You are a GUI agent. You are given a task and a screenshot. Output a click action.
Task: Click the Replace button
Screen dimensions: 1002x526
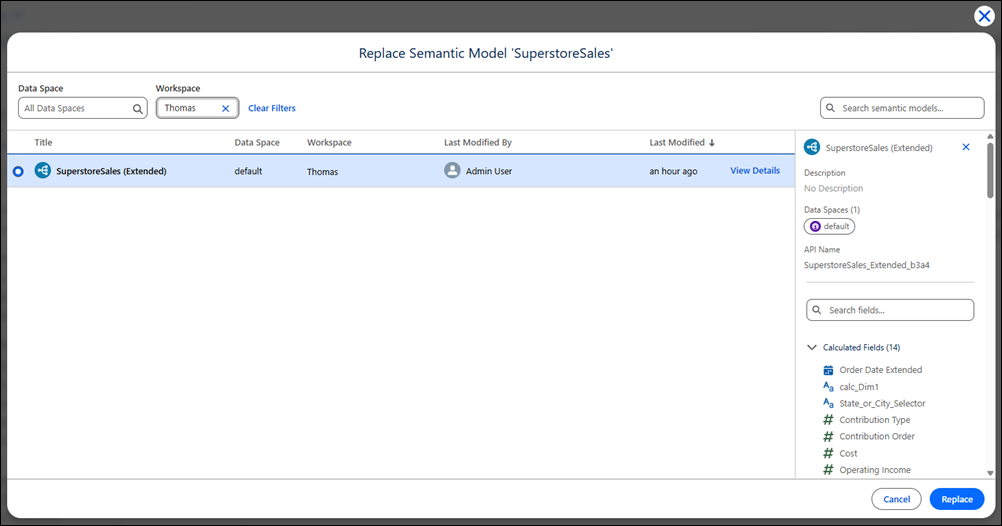(957, 499)
